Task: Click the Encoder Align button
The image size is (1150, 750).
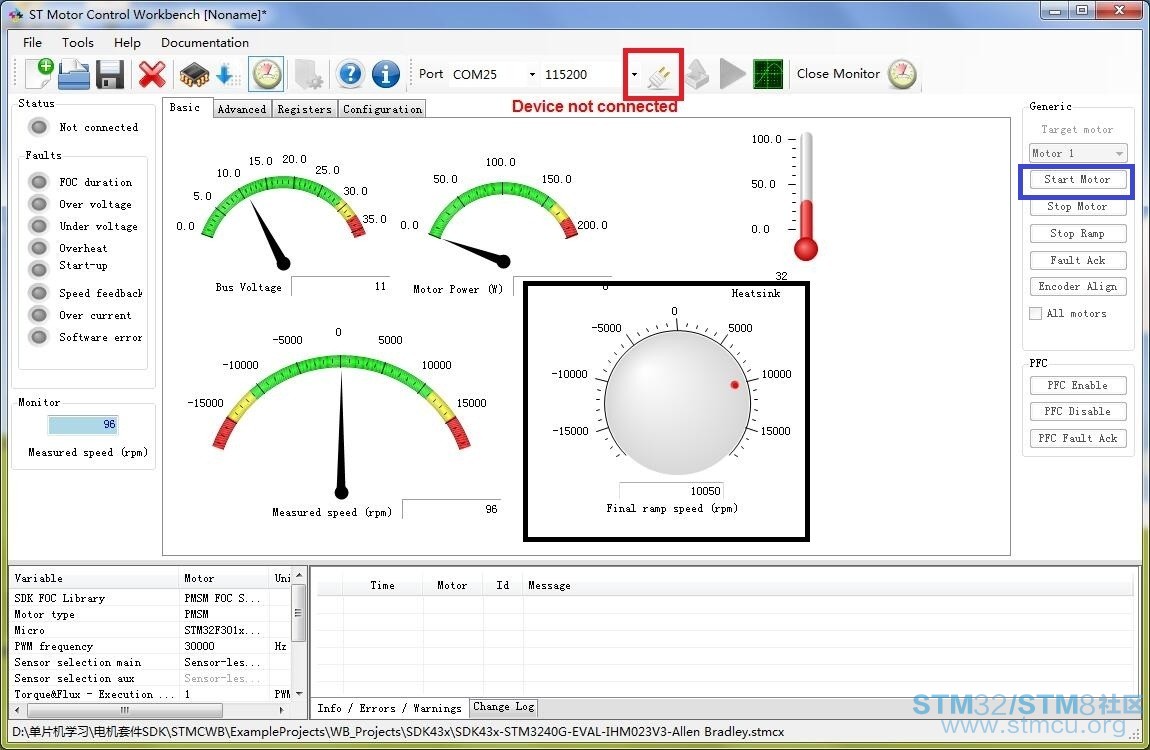Action: coord(1077,287)
